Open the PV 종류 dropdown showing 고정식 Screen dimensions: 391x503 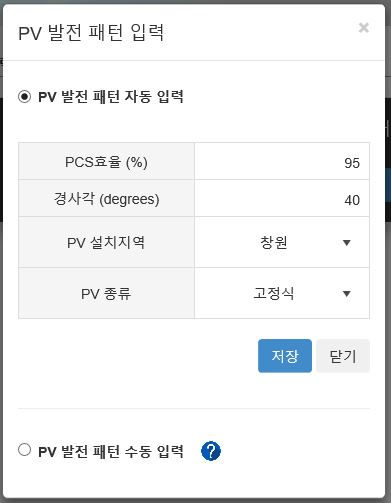(282, 293)
